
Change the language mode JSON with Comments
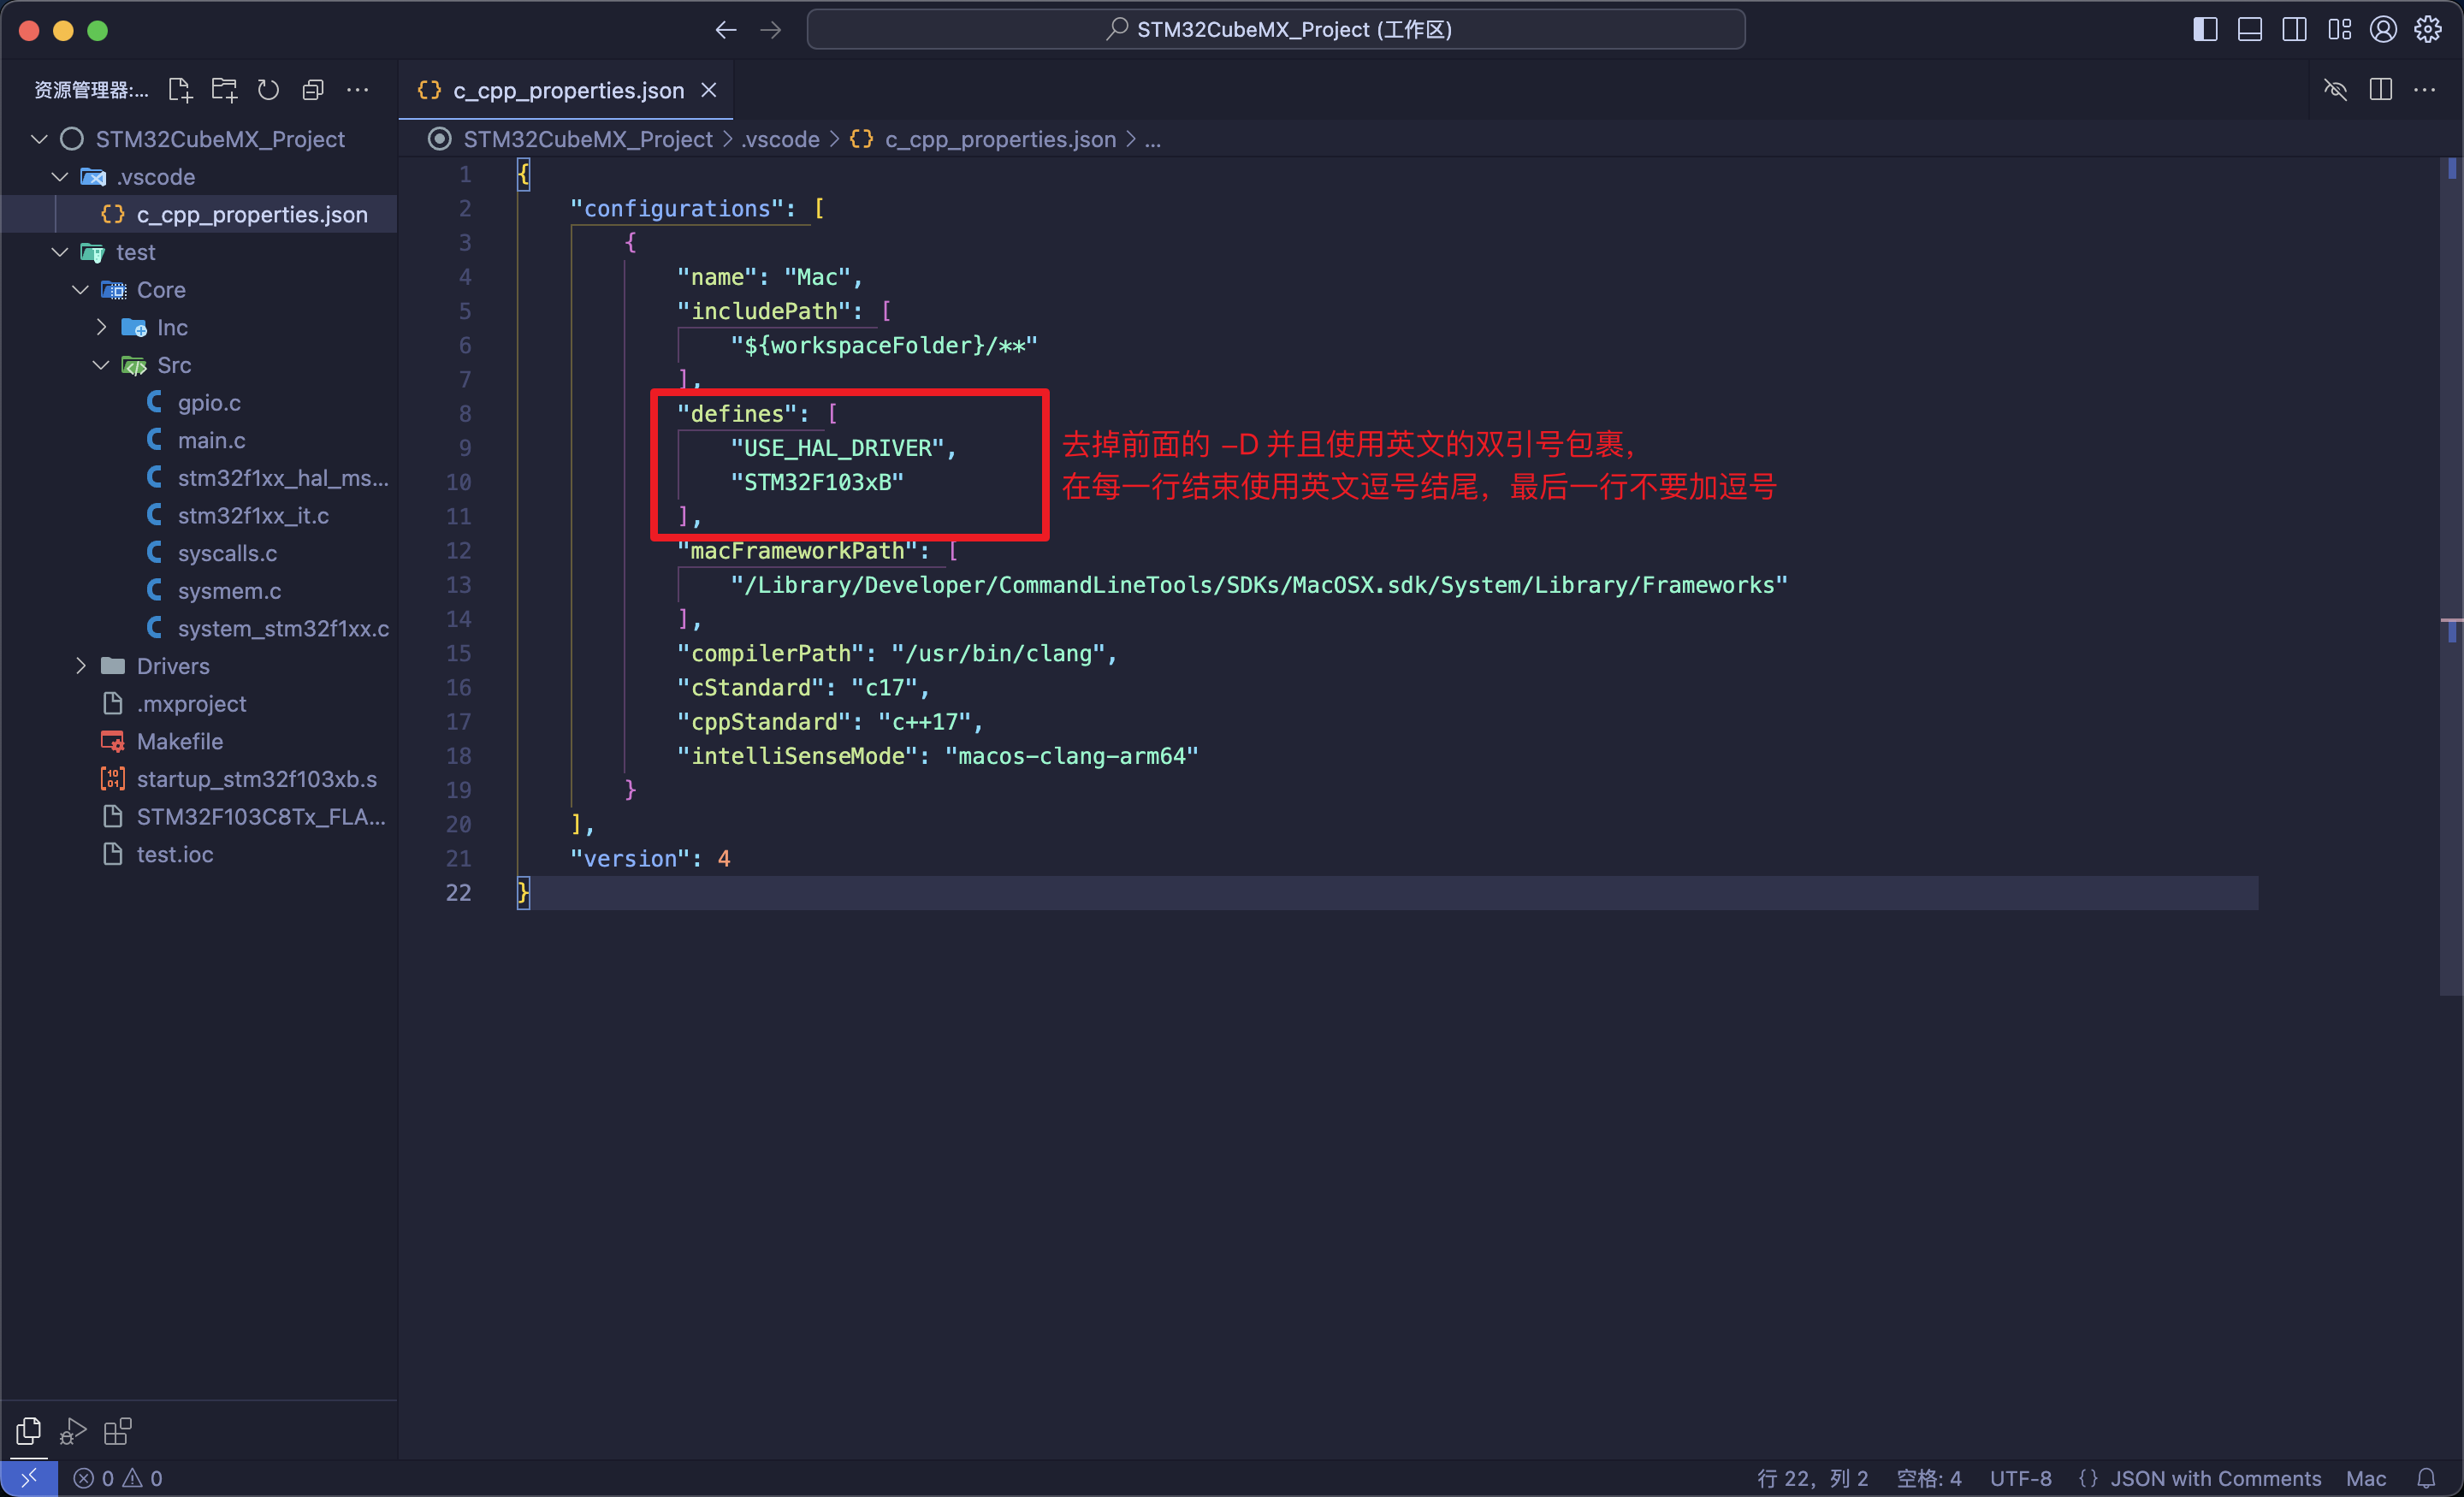(2213, 1477)
